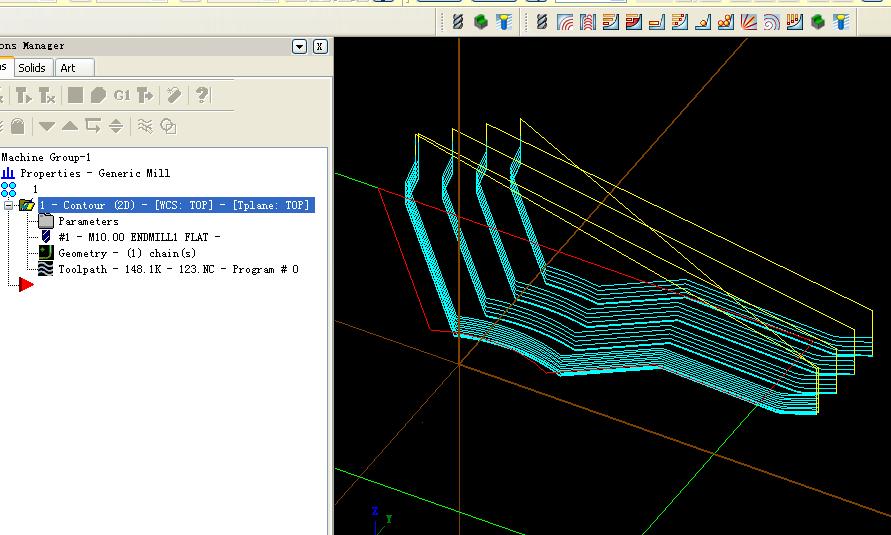Click the toolpath group icon labeled 1

9,189
